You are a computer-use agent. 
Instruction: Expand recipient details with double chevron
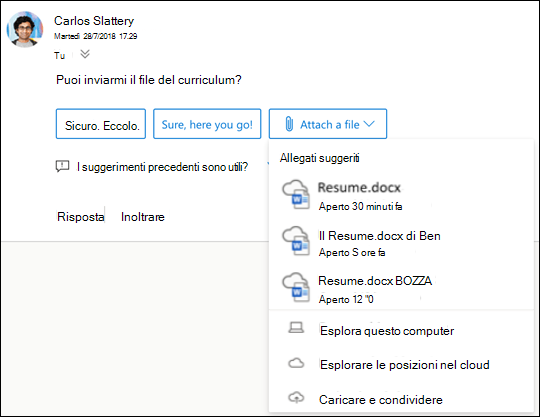point(85,54)
